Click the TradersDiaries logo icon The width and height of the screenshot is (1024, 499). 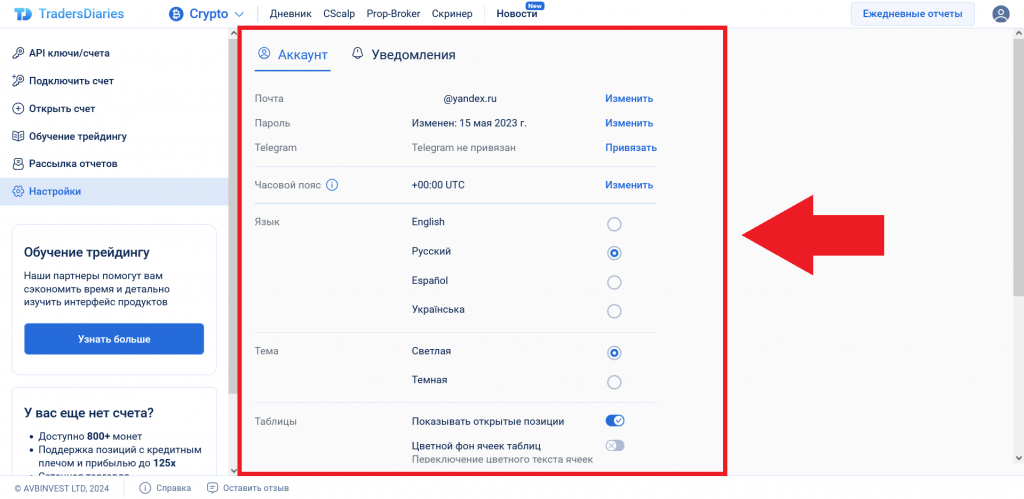24,14
